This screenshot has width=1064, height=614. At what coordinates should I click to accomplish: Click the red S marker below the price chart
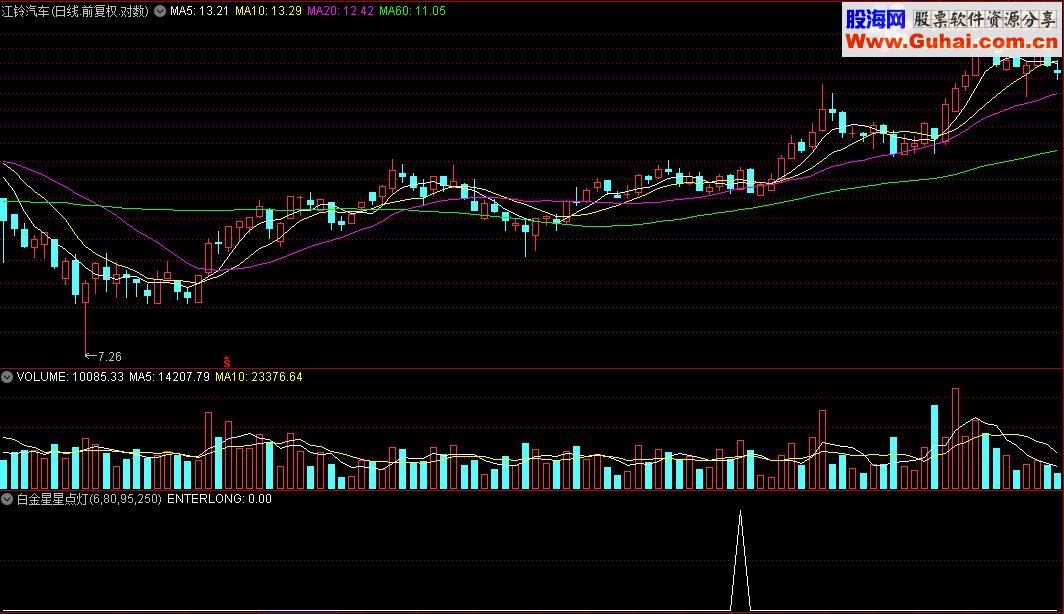coord(227,362)
